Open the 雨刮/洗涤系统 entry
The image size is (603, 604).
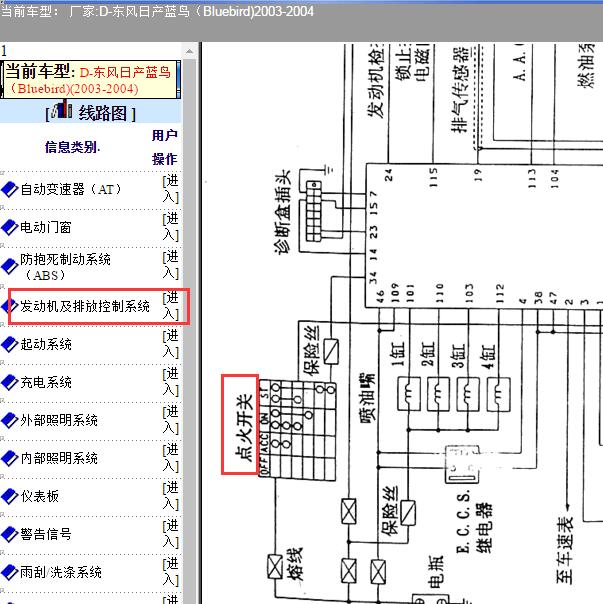click(61, 572)
